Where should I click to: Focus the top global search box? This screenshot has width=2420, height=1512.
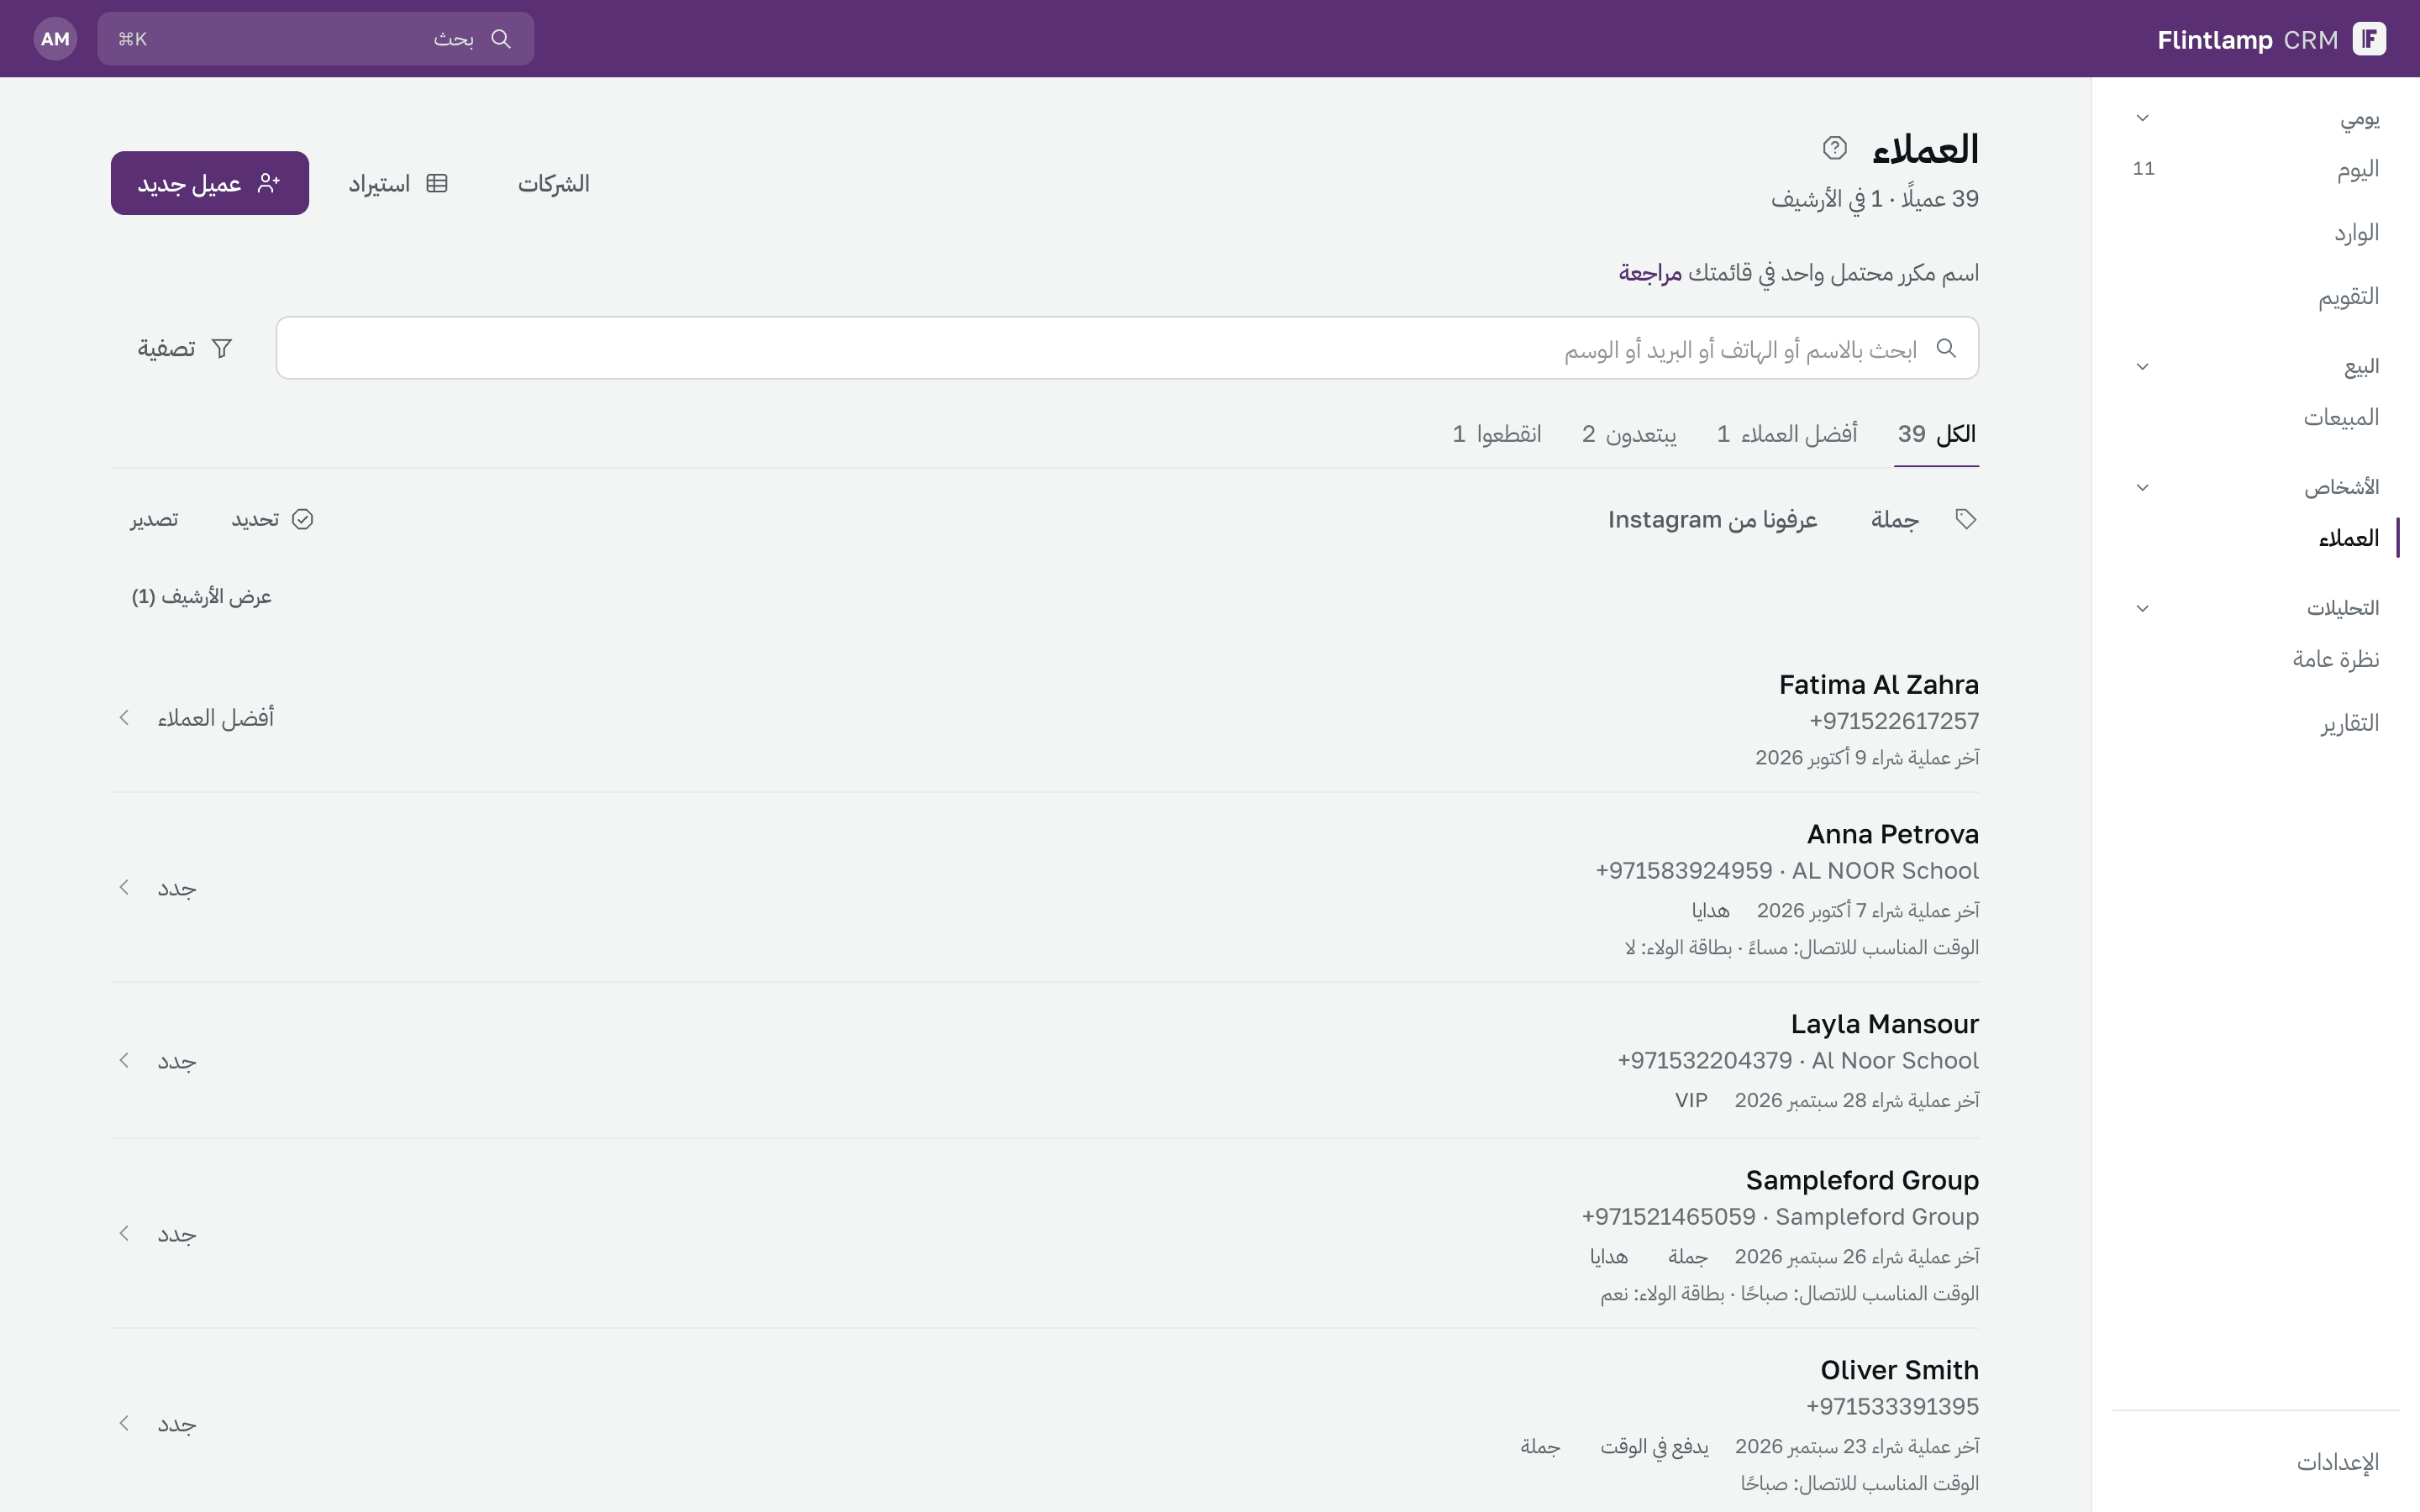pos(315,39)
